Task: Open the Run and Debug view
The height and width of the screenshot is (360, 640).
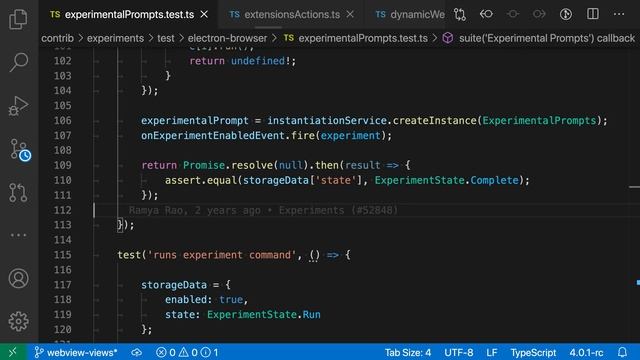Action: pos(18,106)
